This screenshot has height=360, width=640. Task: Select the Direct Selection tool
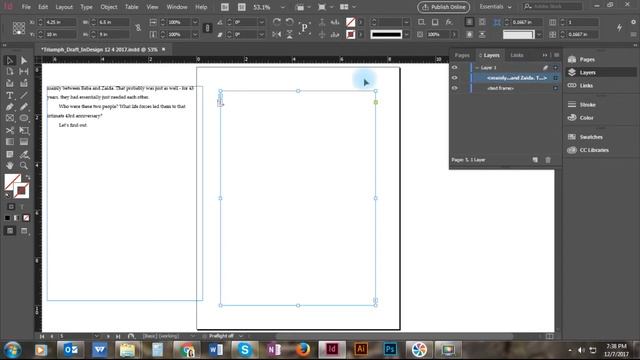click(x=24, y=60)
